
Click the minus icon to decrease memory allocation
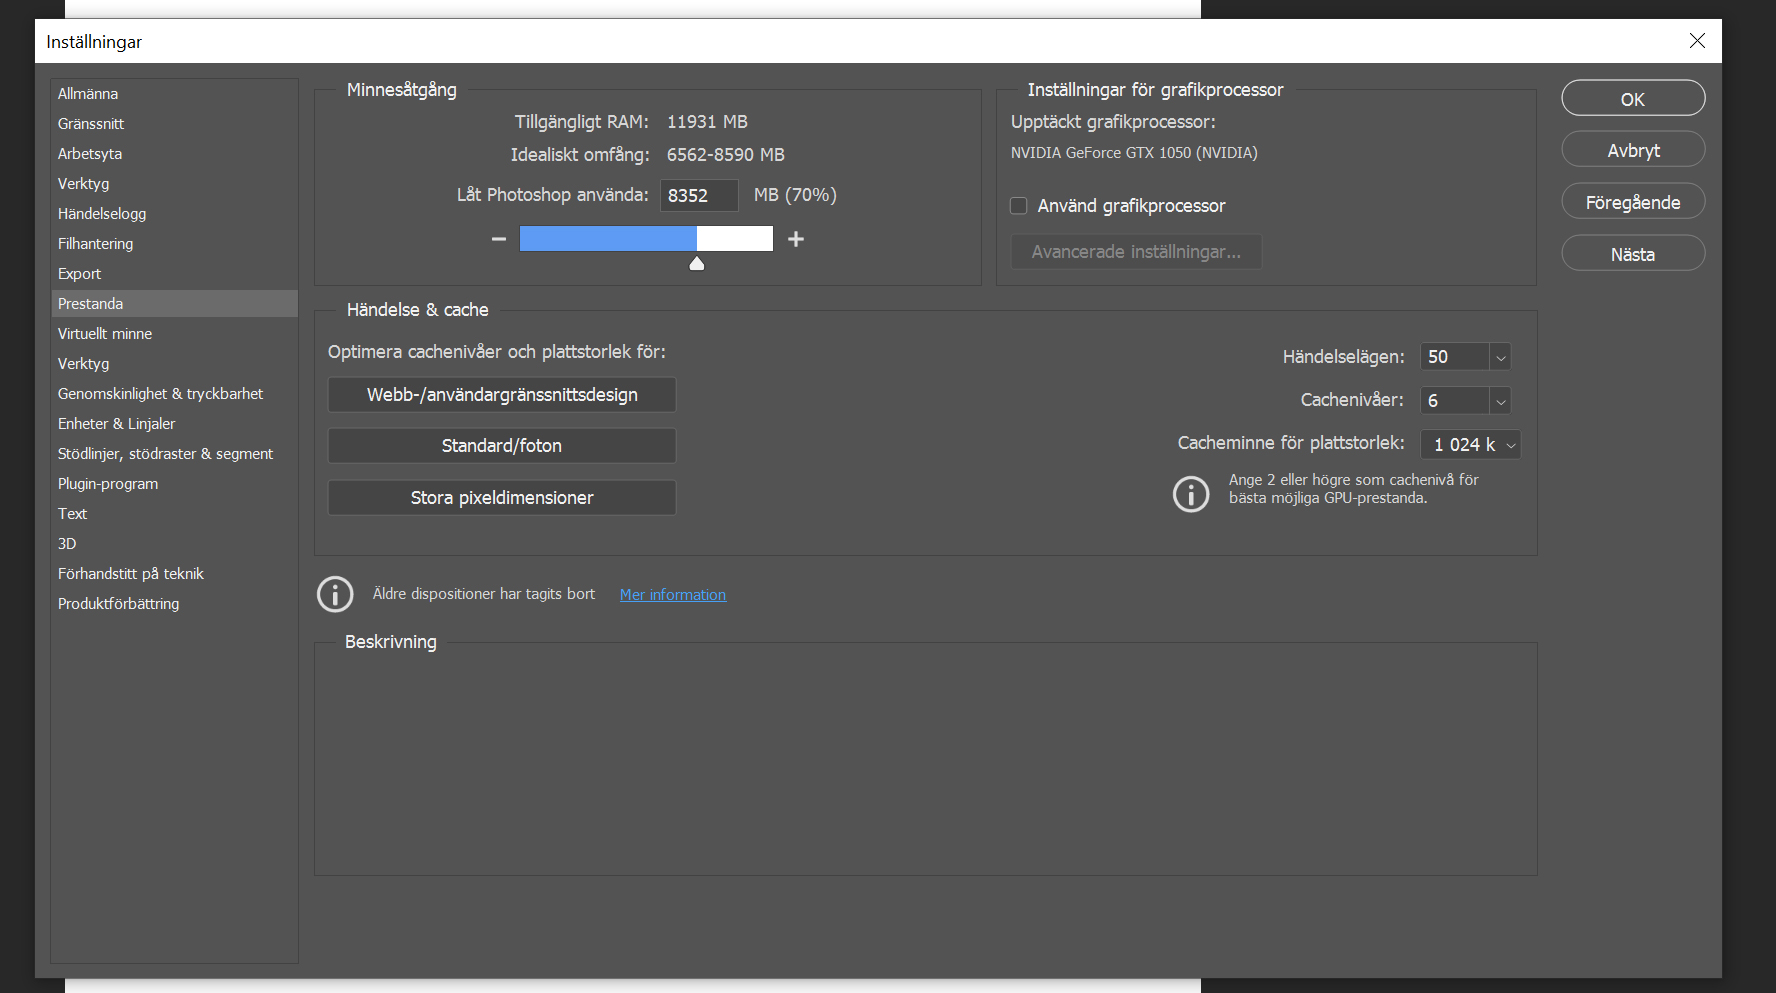(x=497, y=238)
